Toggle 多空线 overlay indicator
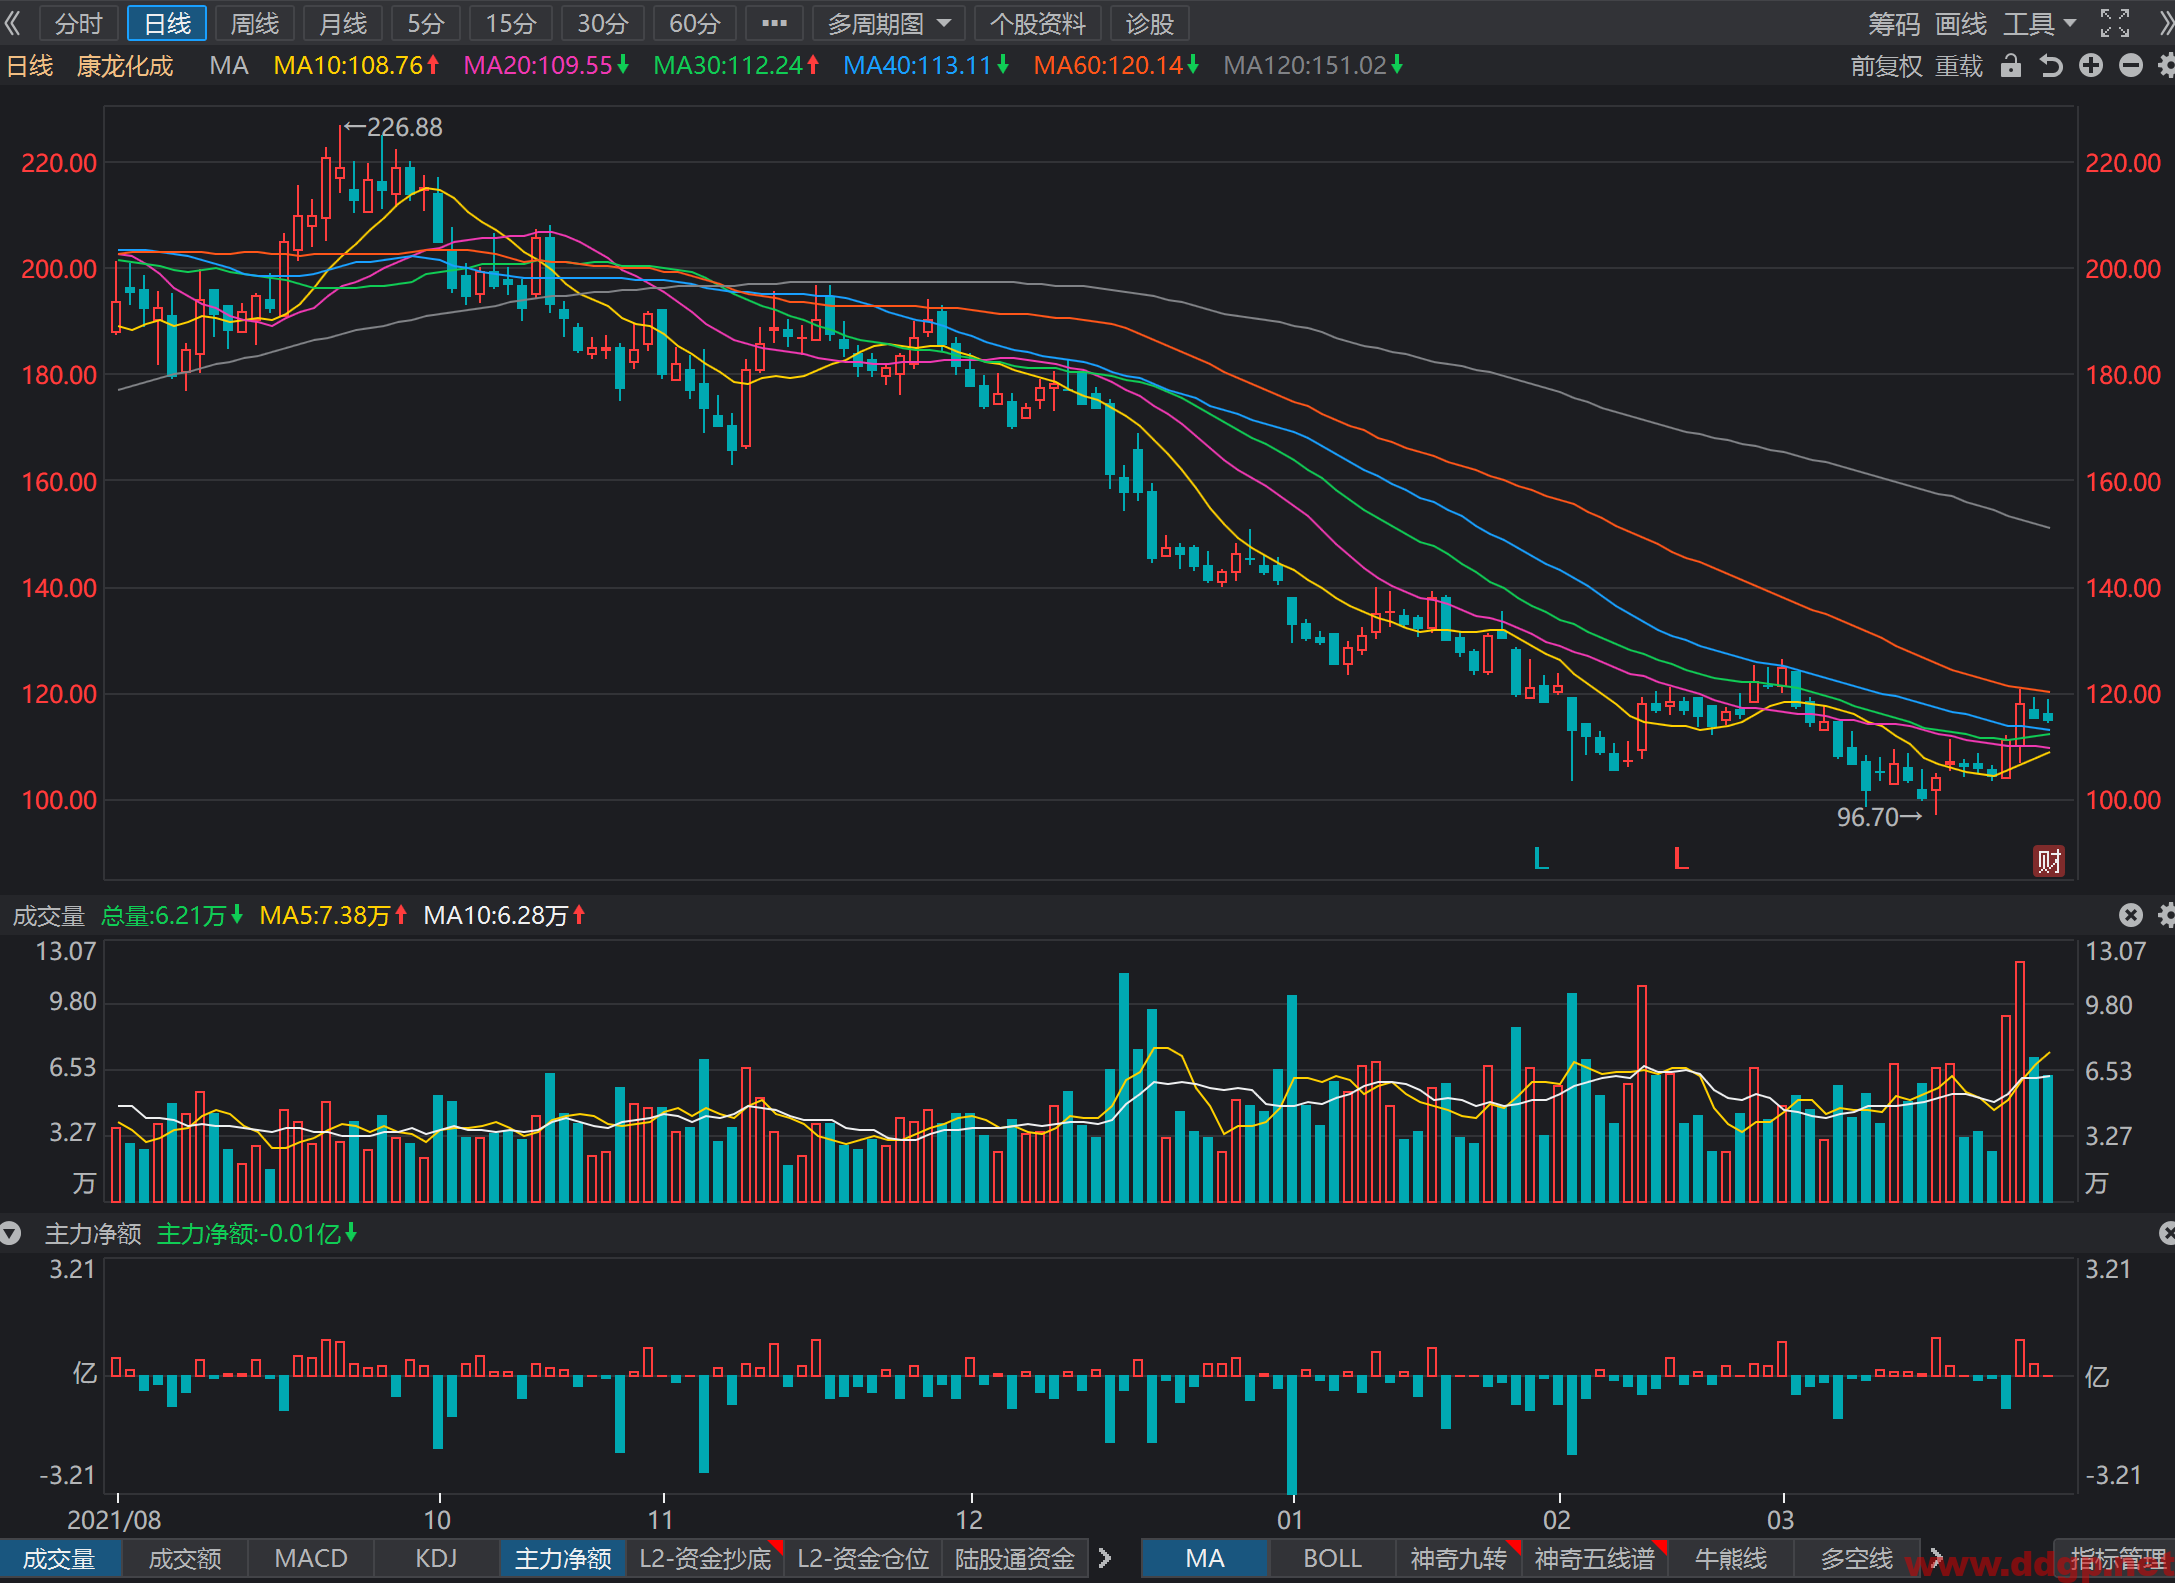Screen dimensions: 2175x1583 pos(1857,1558)
